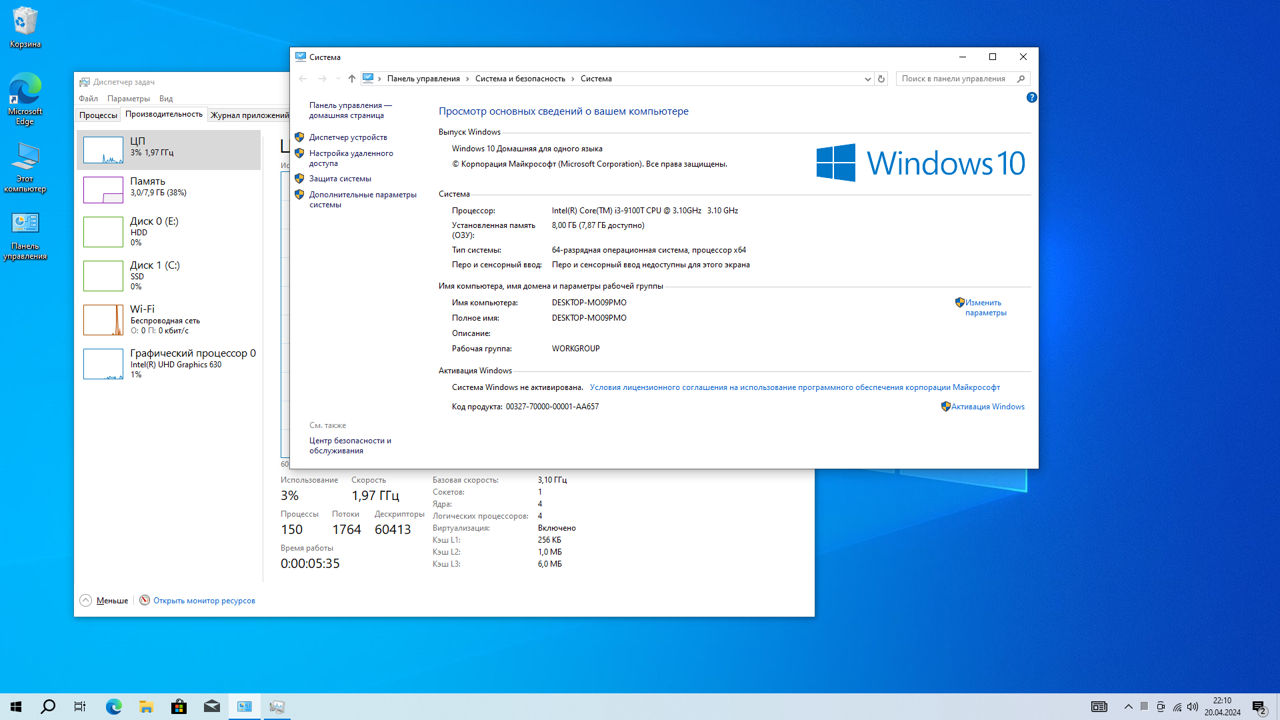Click the search magnifier in control panel search

(1021, 78)
